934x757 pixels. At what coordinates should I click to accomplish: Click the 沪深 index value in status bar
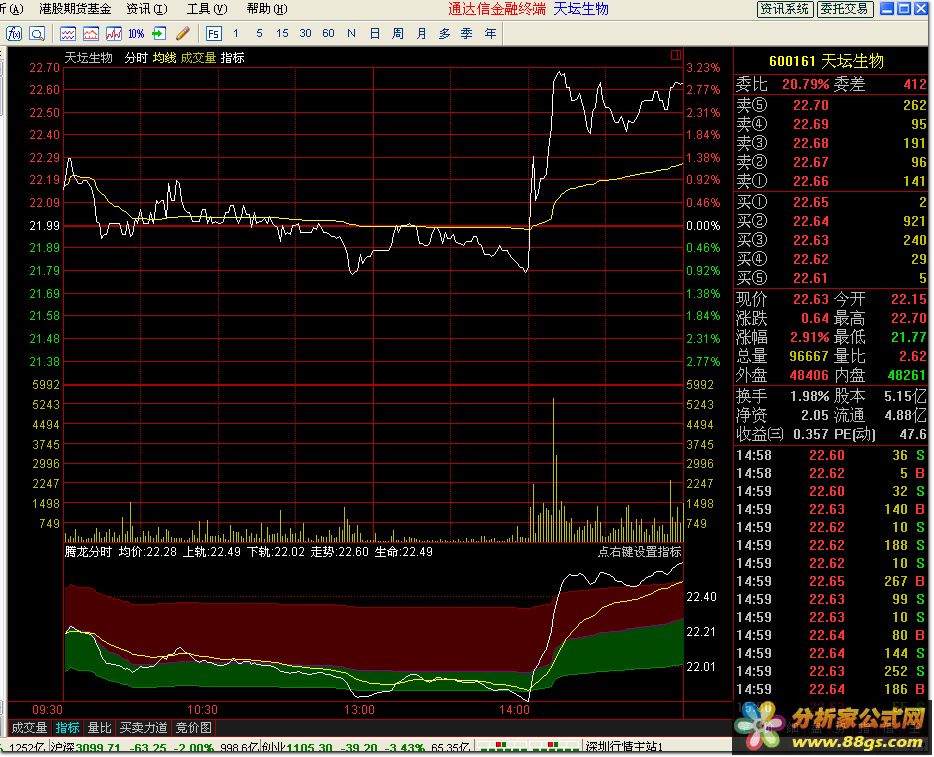pyautogui.click(x=98, y=747)
